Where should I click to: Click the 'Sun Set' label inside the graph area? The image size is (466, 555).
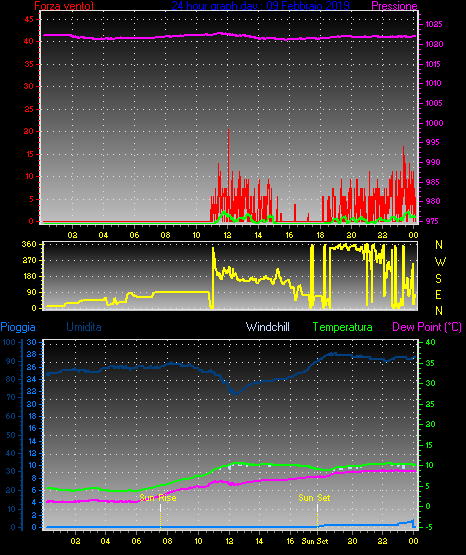click(x=314, y=498)
